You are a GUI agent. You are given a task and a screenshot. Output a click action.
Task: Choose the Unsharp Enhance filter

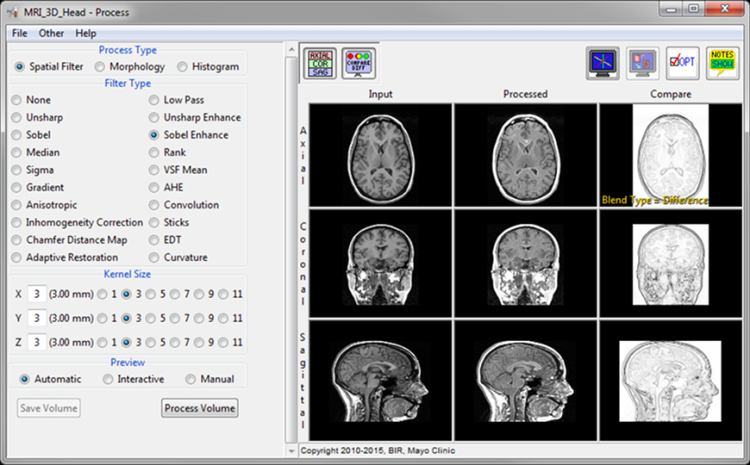pos(154,118)
